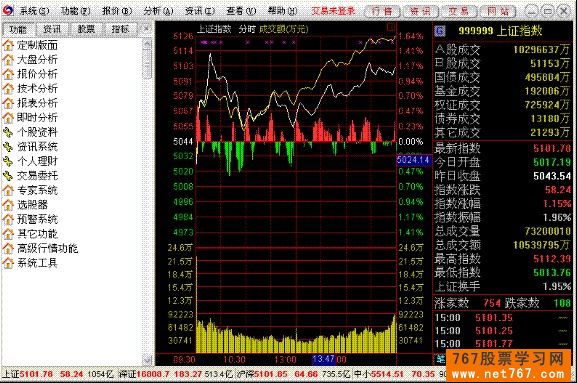Click the house icon beside 选股器
Screen dimensions: 577x383
(8, 205)
